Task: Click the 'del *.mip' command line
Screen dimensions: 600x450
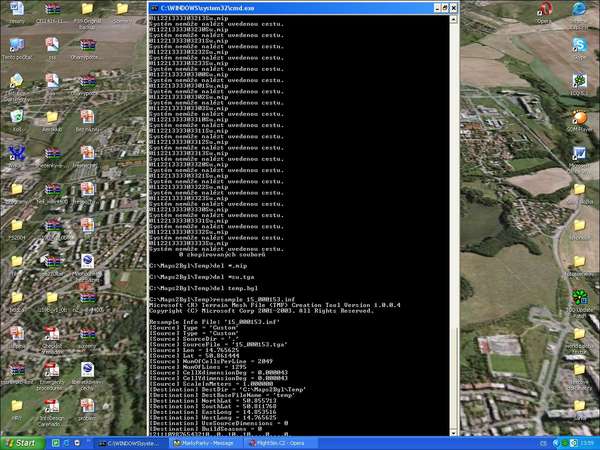Action: pyautogui.click(x=198, y=266)
